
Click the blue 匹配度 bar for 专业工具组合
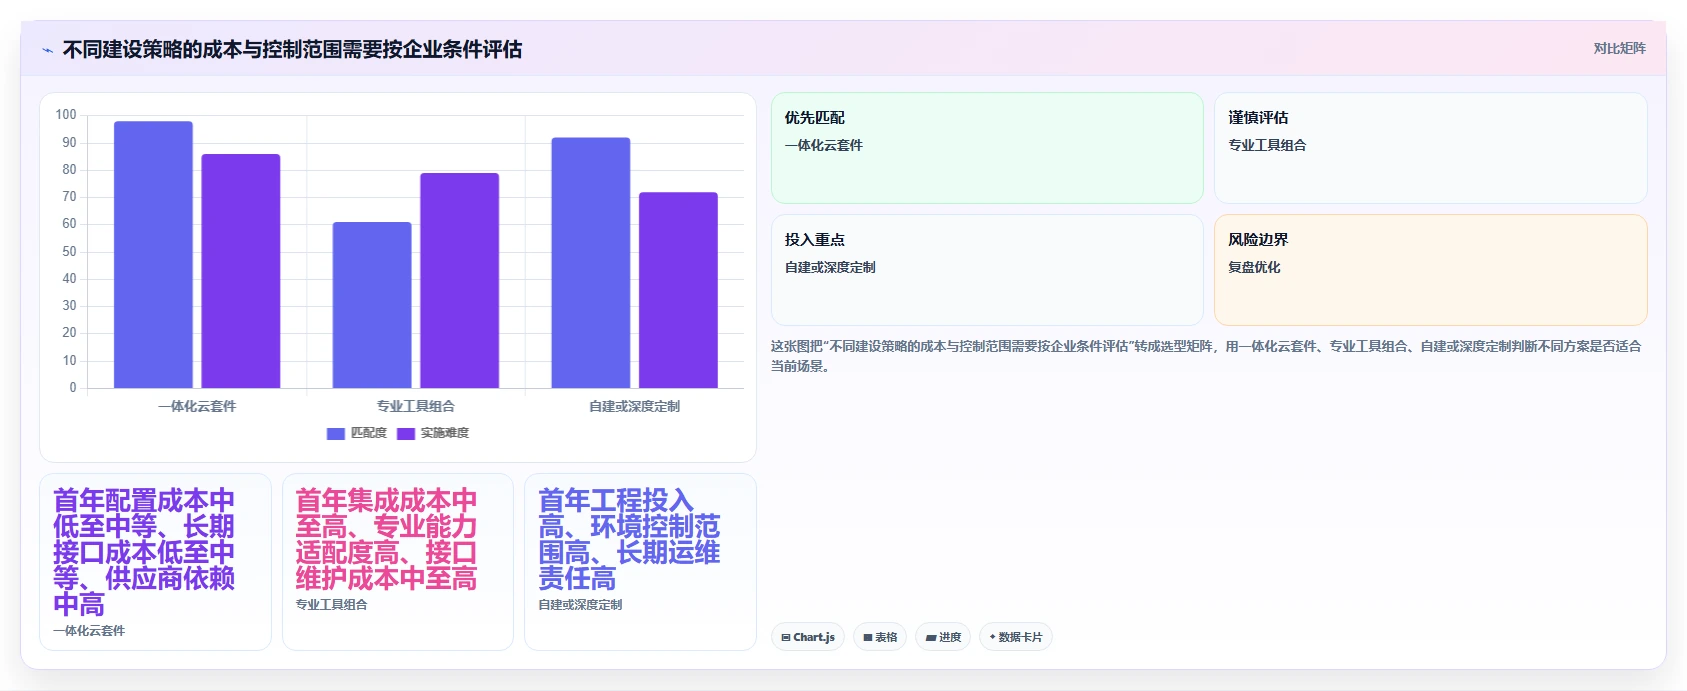tap(372, 305)
